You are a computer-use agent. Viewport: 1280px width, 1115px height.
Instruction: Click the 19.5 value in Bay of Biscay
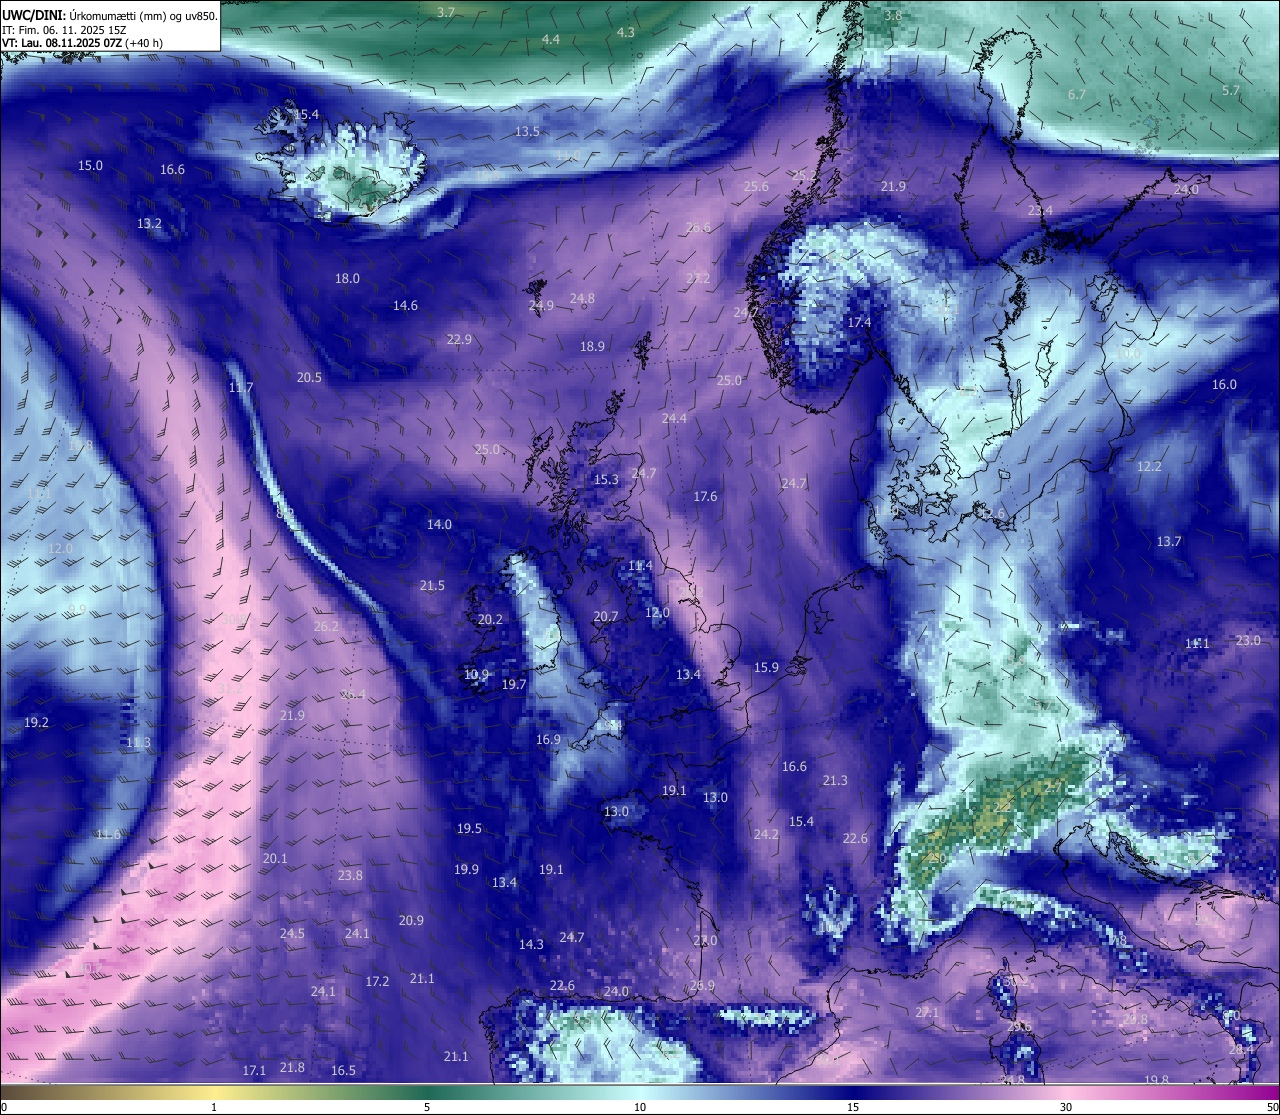[x=469, y=829]
